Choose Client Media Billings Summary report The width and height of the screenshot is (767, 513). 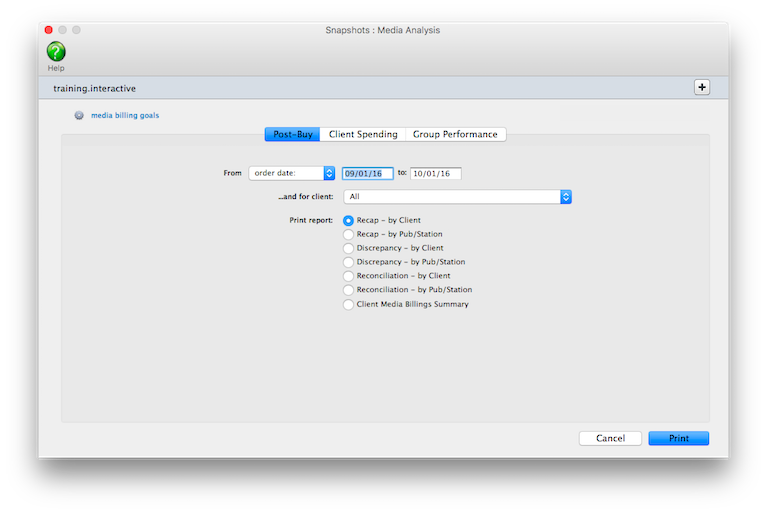click(x=348, y=304)
